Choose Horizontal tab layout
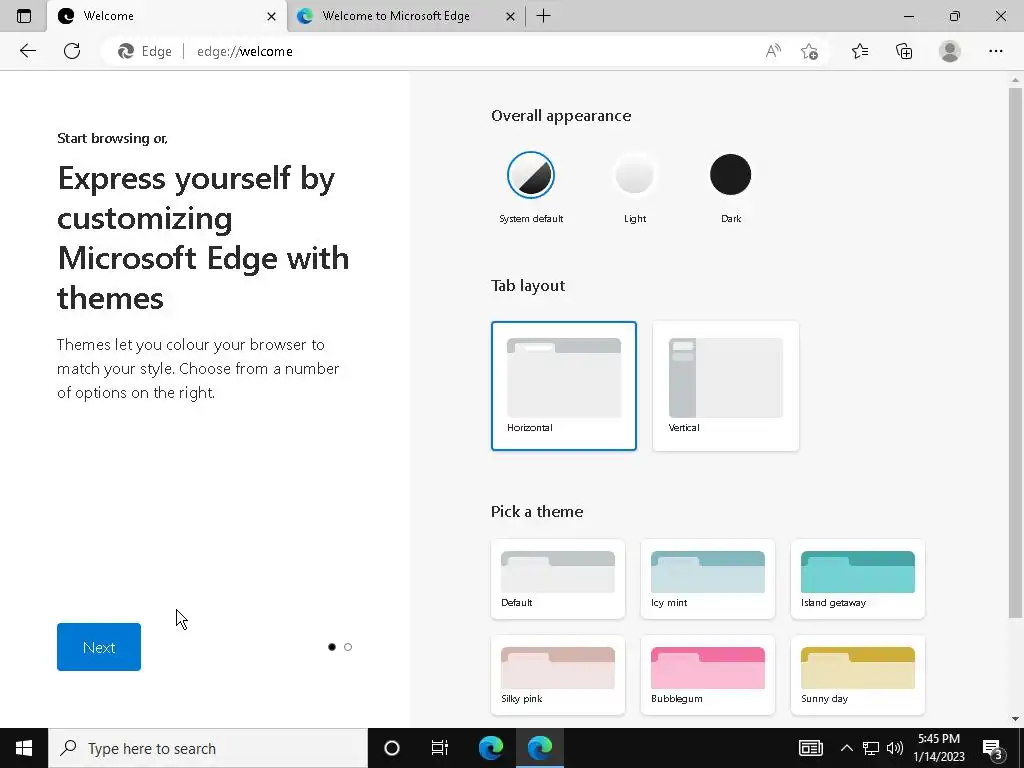The width and height of the screenshot is (1024, 768). [564, 385]
